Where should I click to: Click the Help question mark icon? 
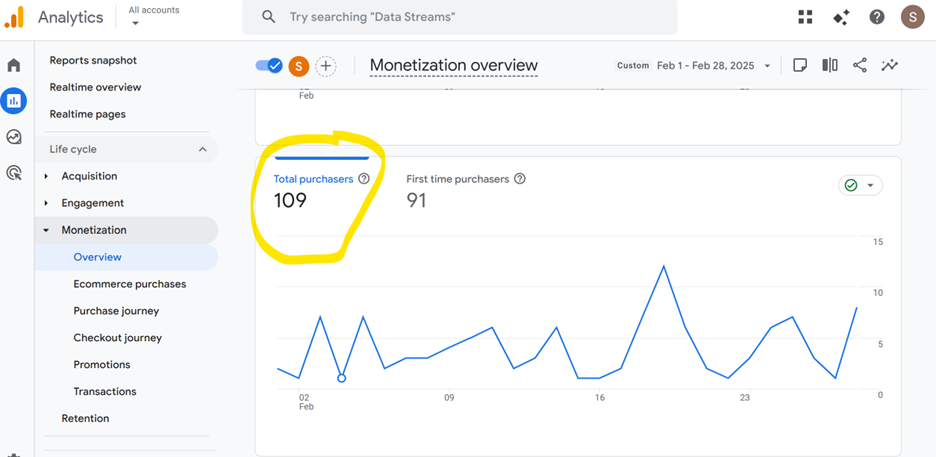point(877,17)
